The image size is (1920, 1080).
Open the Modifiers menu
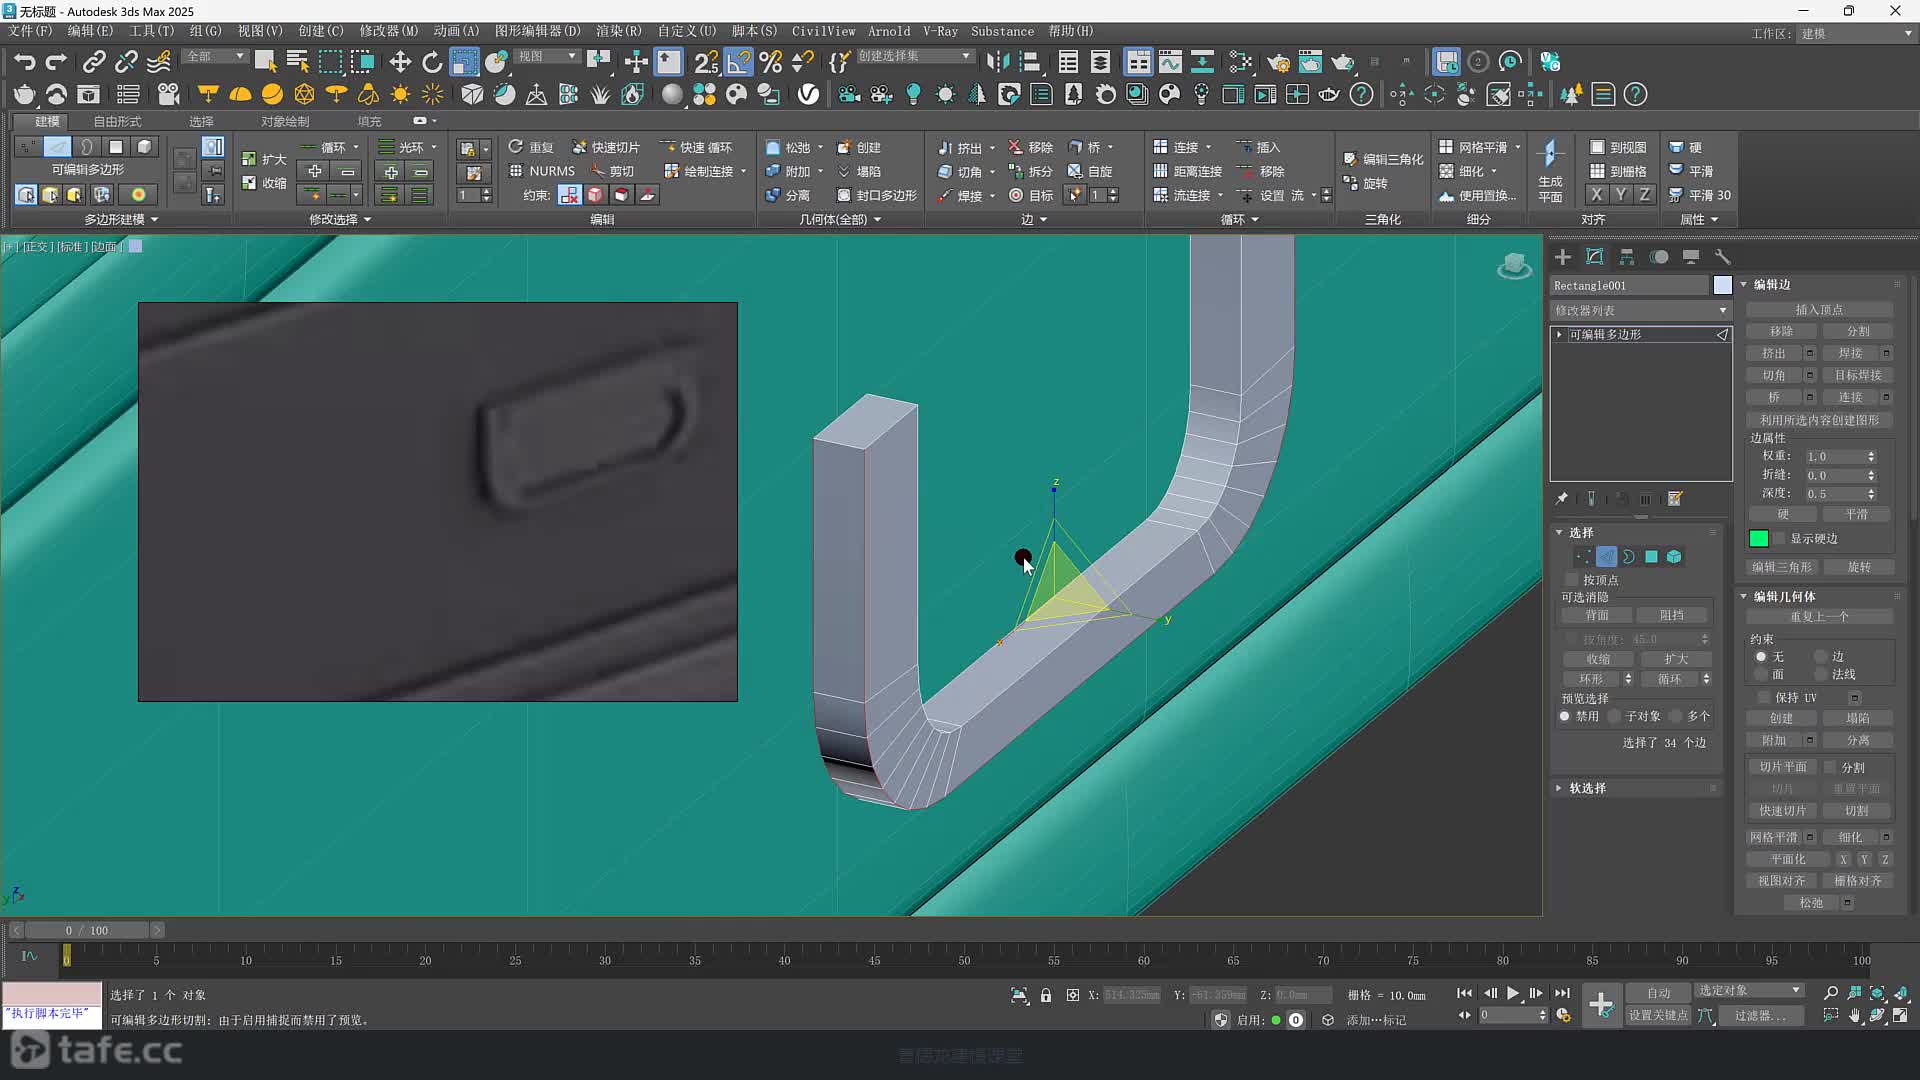(388, 31)
